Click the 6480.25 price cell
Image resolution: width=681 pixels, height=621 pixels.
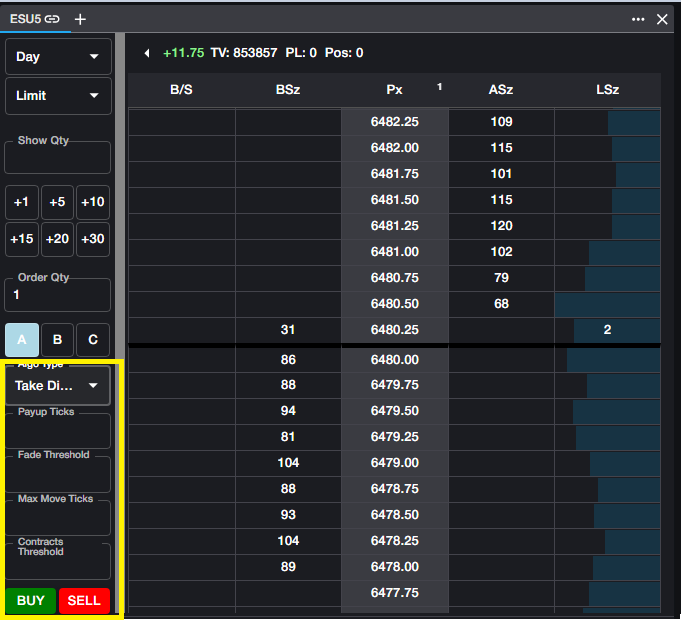[x=394, y=330]
